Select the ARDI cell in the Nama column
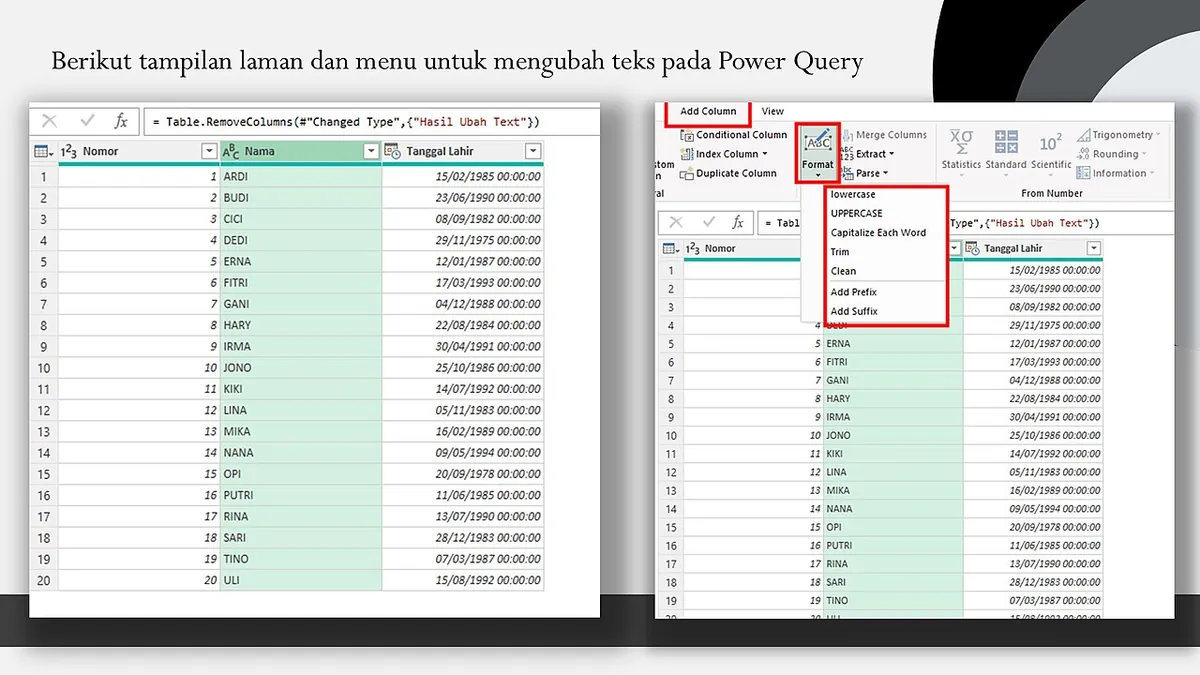Screen dimensions: 1200x675 coord(301,177)
